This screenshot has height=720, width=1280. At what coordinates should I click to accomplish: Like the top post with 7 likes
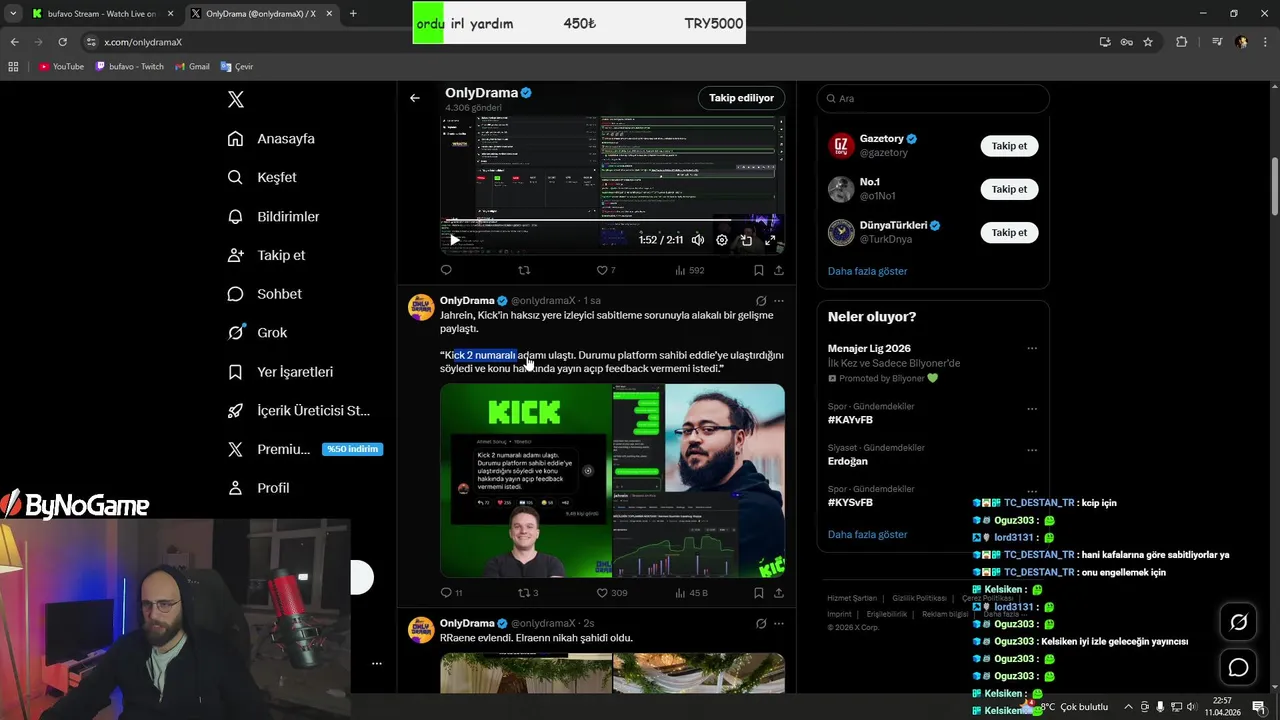(606, 270)
